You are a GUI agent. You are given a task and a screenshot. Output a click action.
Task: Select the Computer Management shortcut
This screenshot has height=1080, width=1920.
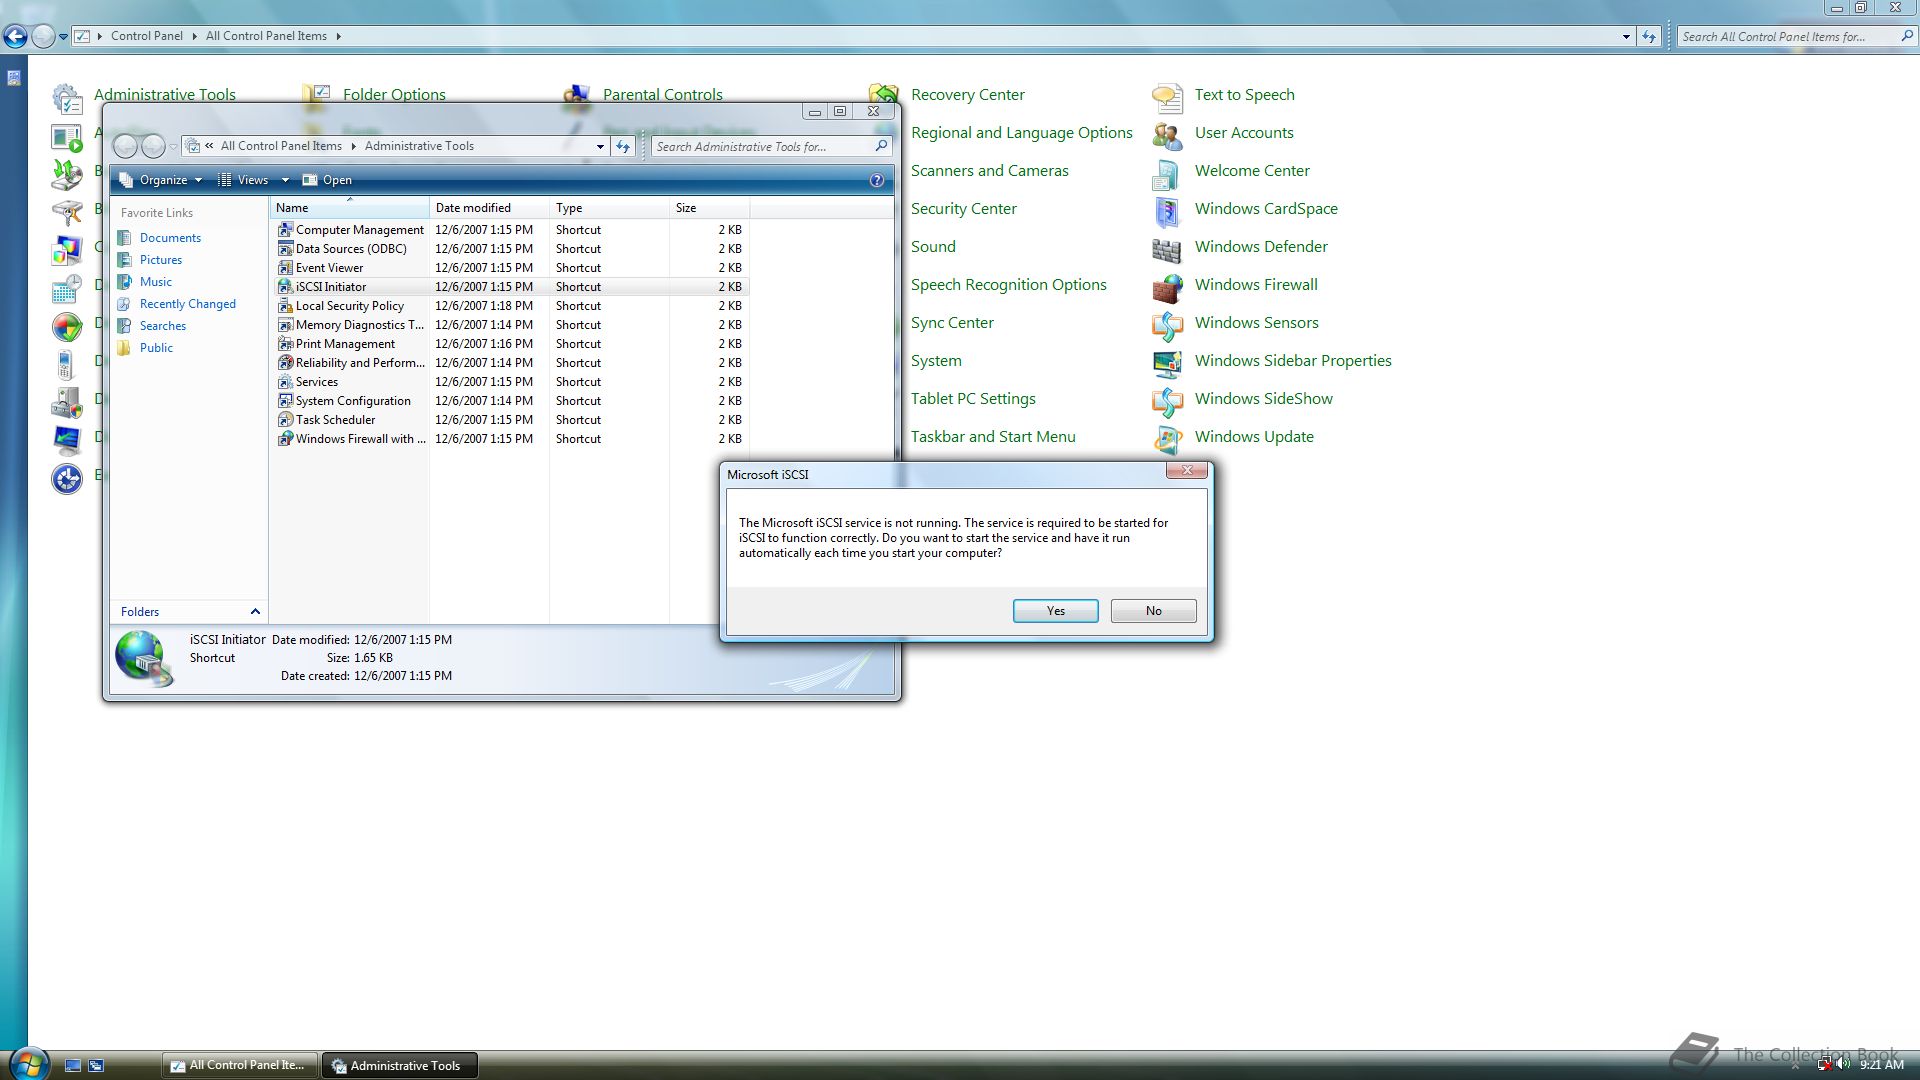tap(351, 230)
